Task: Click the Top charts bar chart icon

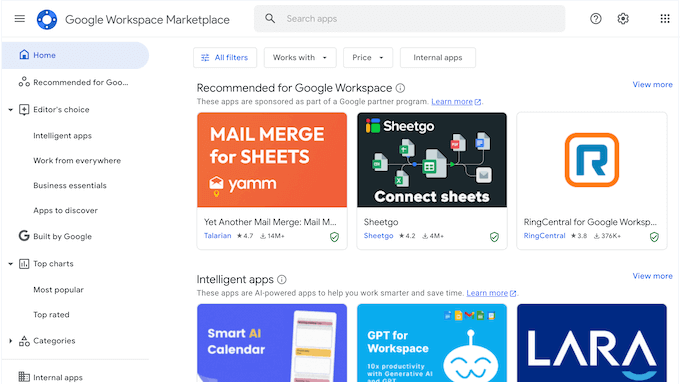Action: click(24, 263)
